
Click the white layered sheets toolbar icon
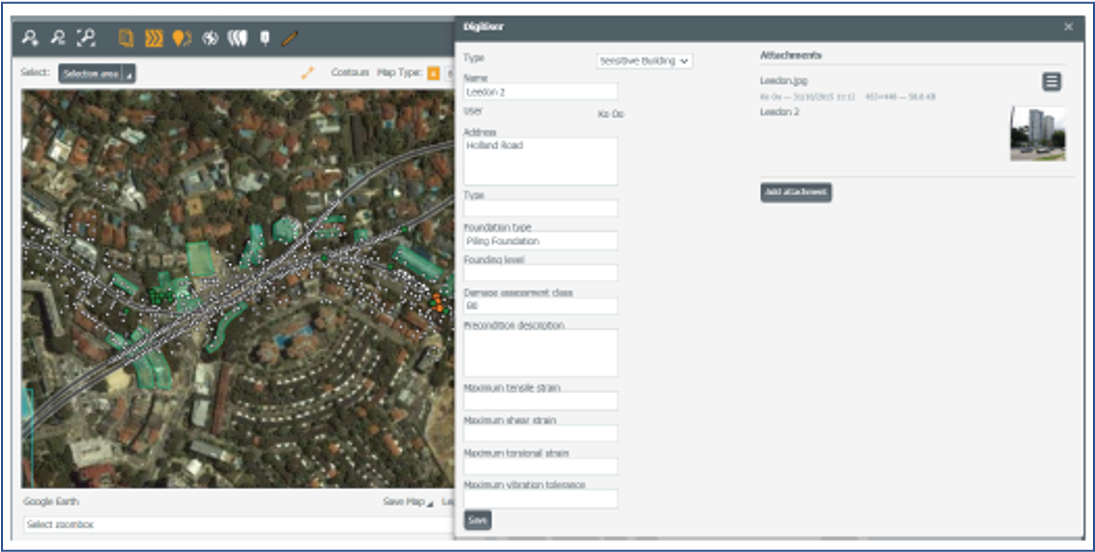tap(237, 38)
